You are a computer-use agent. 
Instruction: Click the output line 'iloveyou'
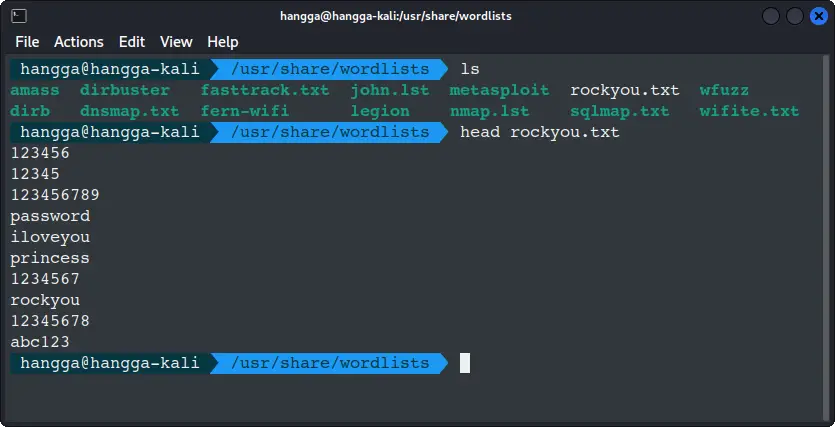[50, 237]
